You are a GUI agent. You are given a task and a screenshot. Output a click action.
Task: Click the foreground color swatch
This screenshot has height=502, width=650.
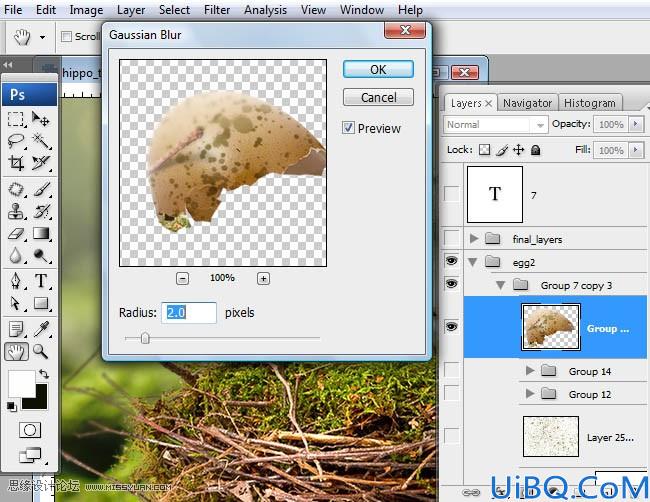pos(22,383)
